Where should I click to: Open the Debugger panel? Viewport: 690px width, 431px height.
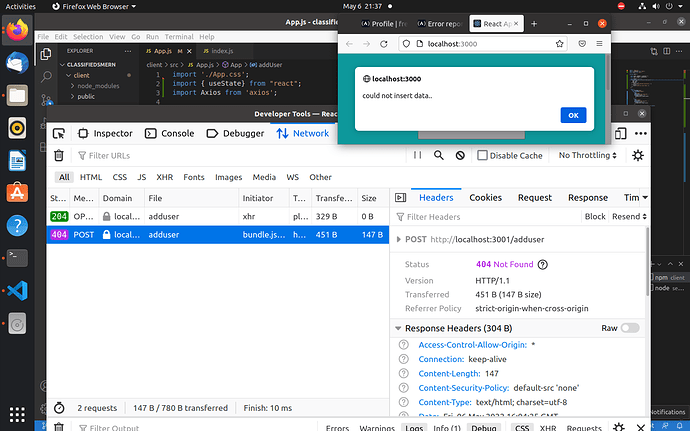tap(235, 133)
